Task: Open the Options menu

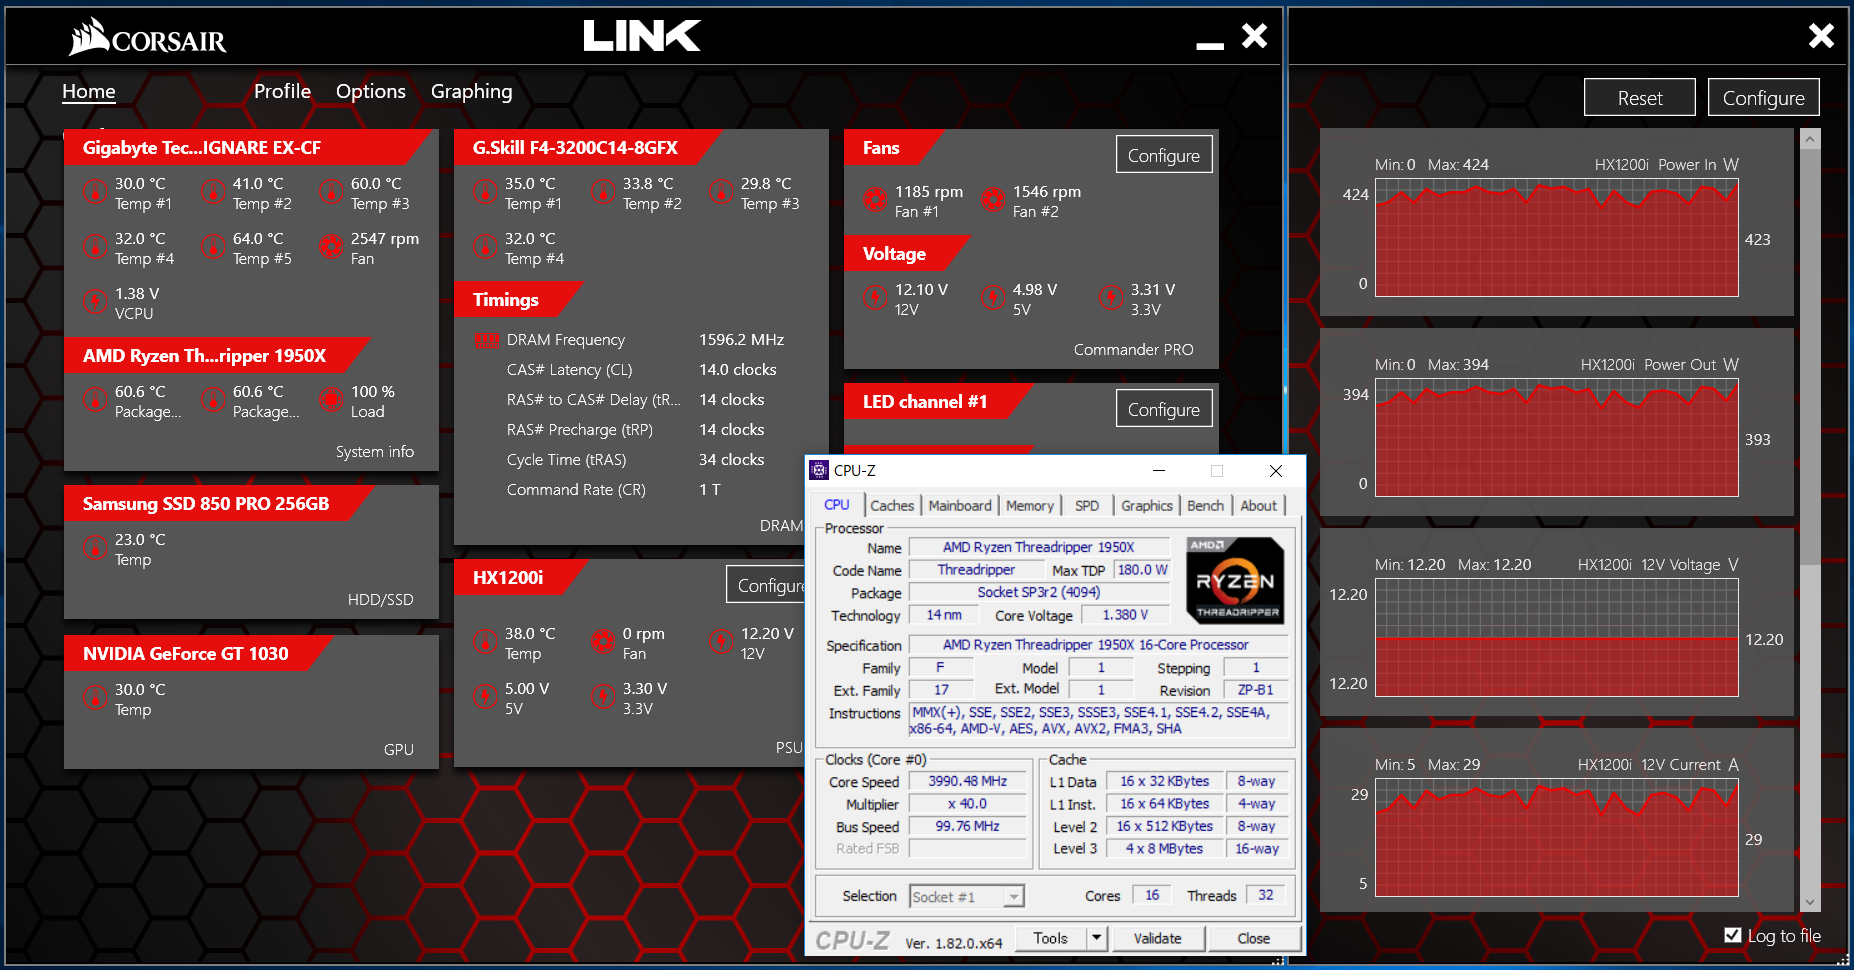Action: click(371, 91)
